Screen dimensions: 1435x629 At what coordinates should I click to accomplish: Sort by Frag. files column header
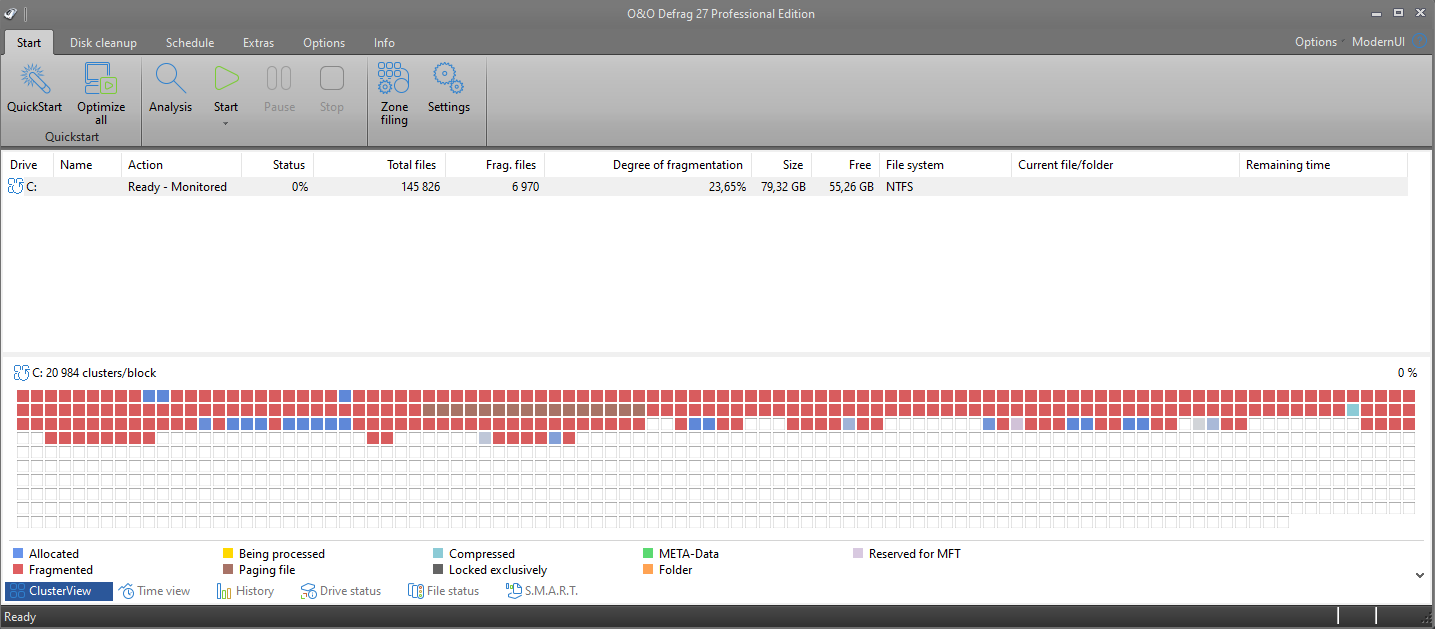[494, 165]
